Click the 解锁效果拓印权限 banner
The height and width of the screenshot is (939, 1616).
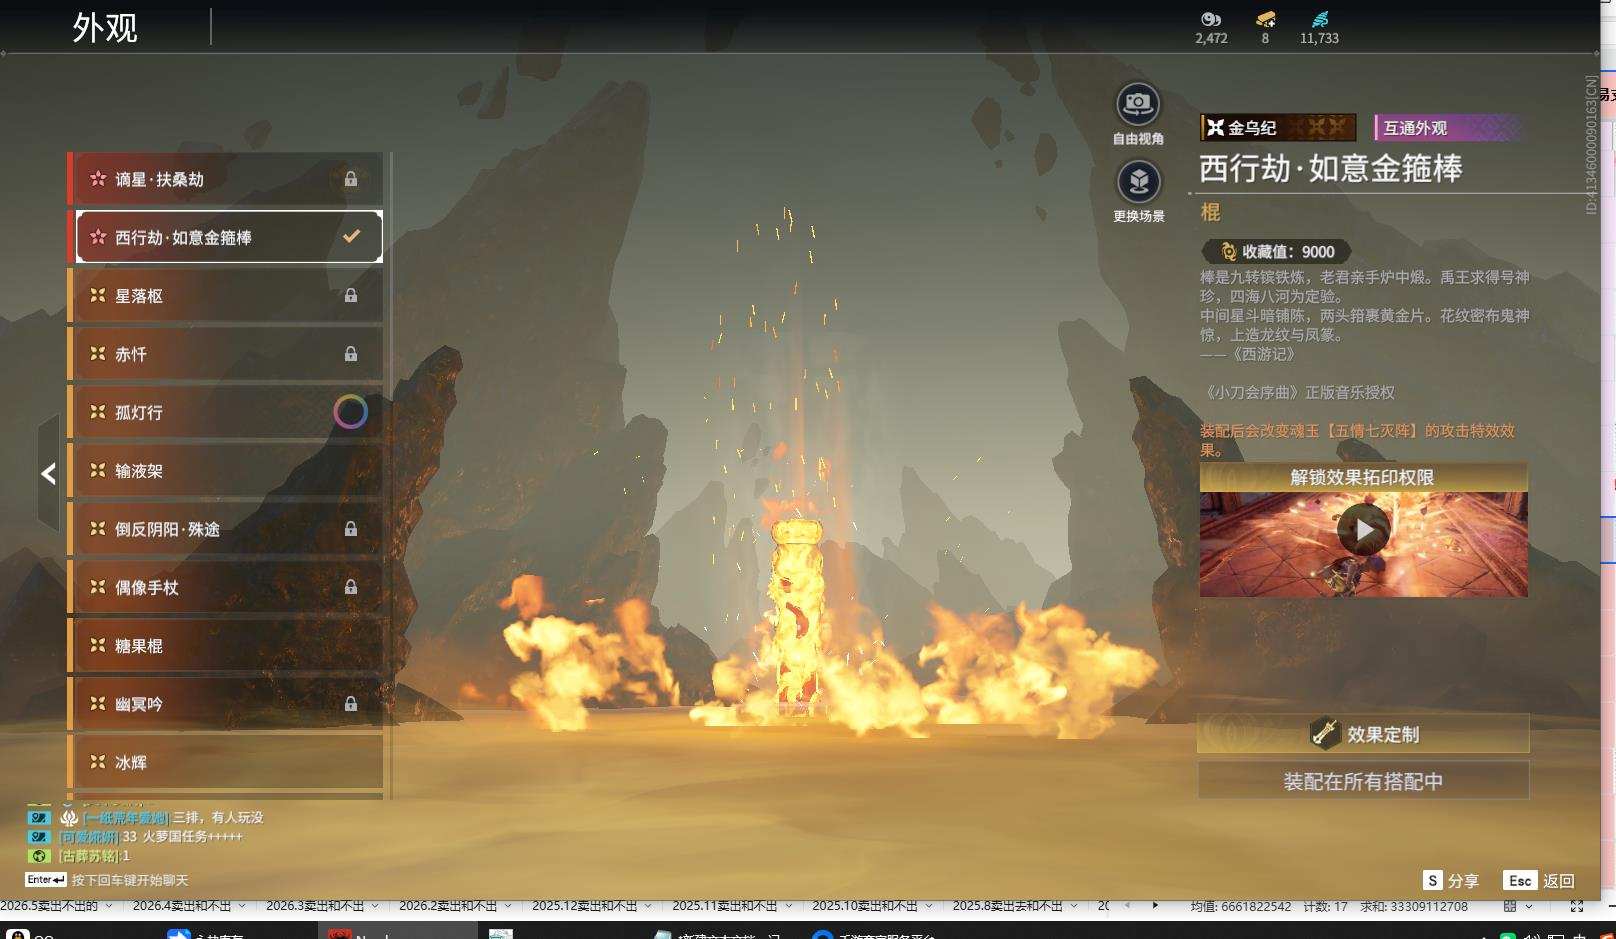tap(1363, 477)
